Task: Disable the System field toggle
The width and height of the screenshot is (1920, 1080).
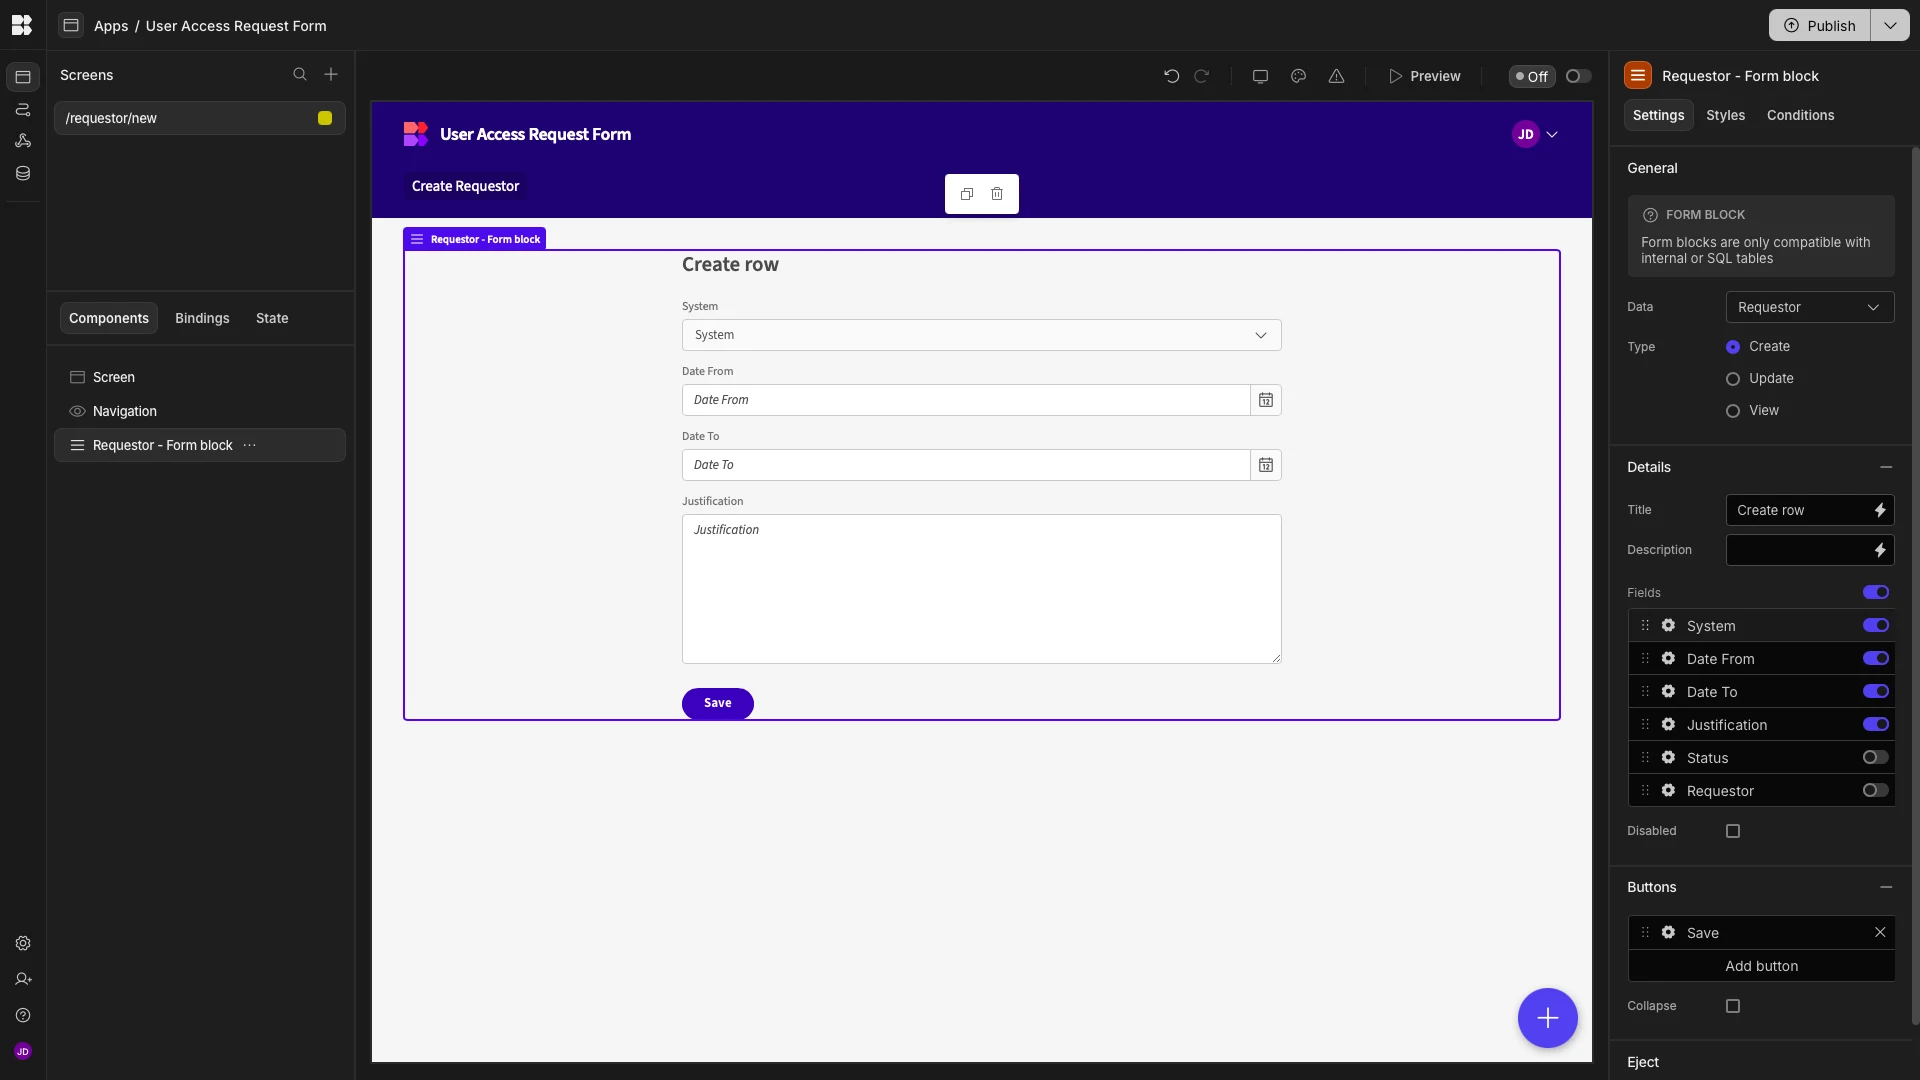Action: pyautogui.click(x=1875, y=625)
